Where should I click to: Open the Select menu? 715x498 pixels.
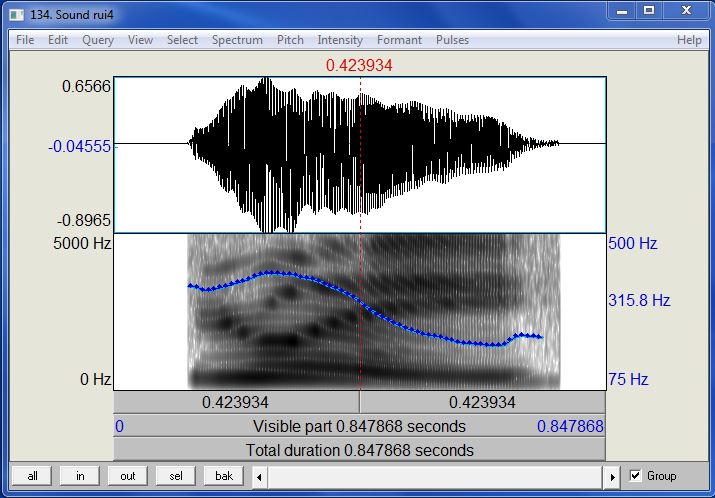(x=182, y=40)
